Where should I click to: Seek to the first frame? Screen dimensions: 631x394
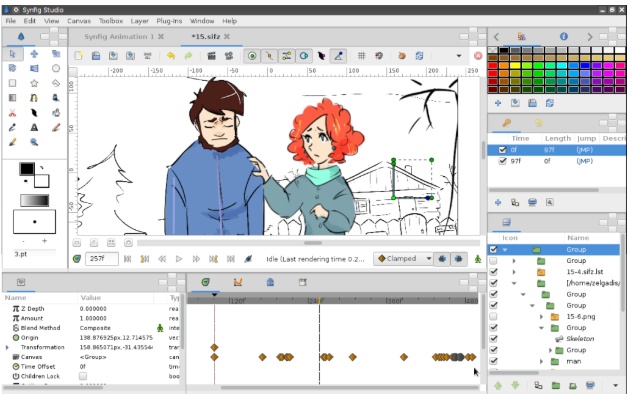pos(127,259)
